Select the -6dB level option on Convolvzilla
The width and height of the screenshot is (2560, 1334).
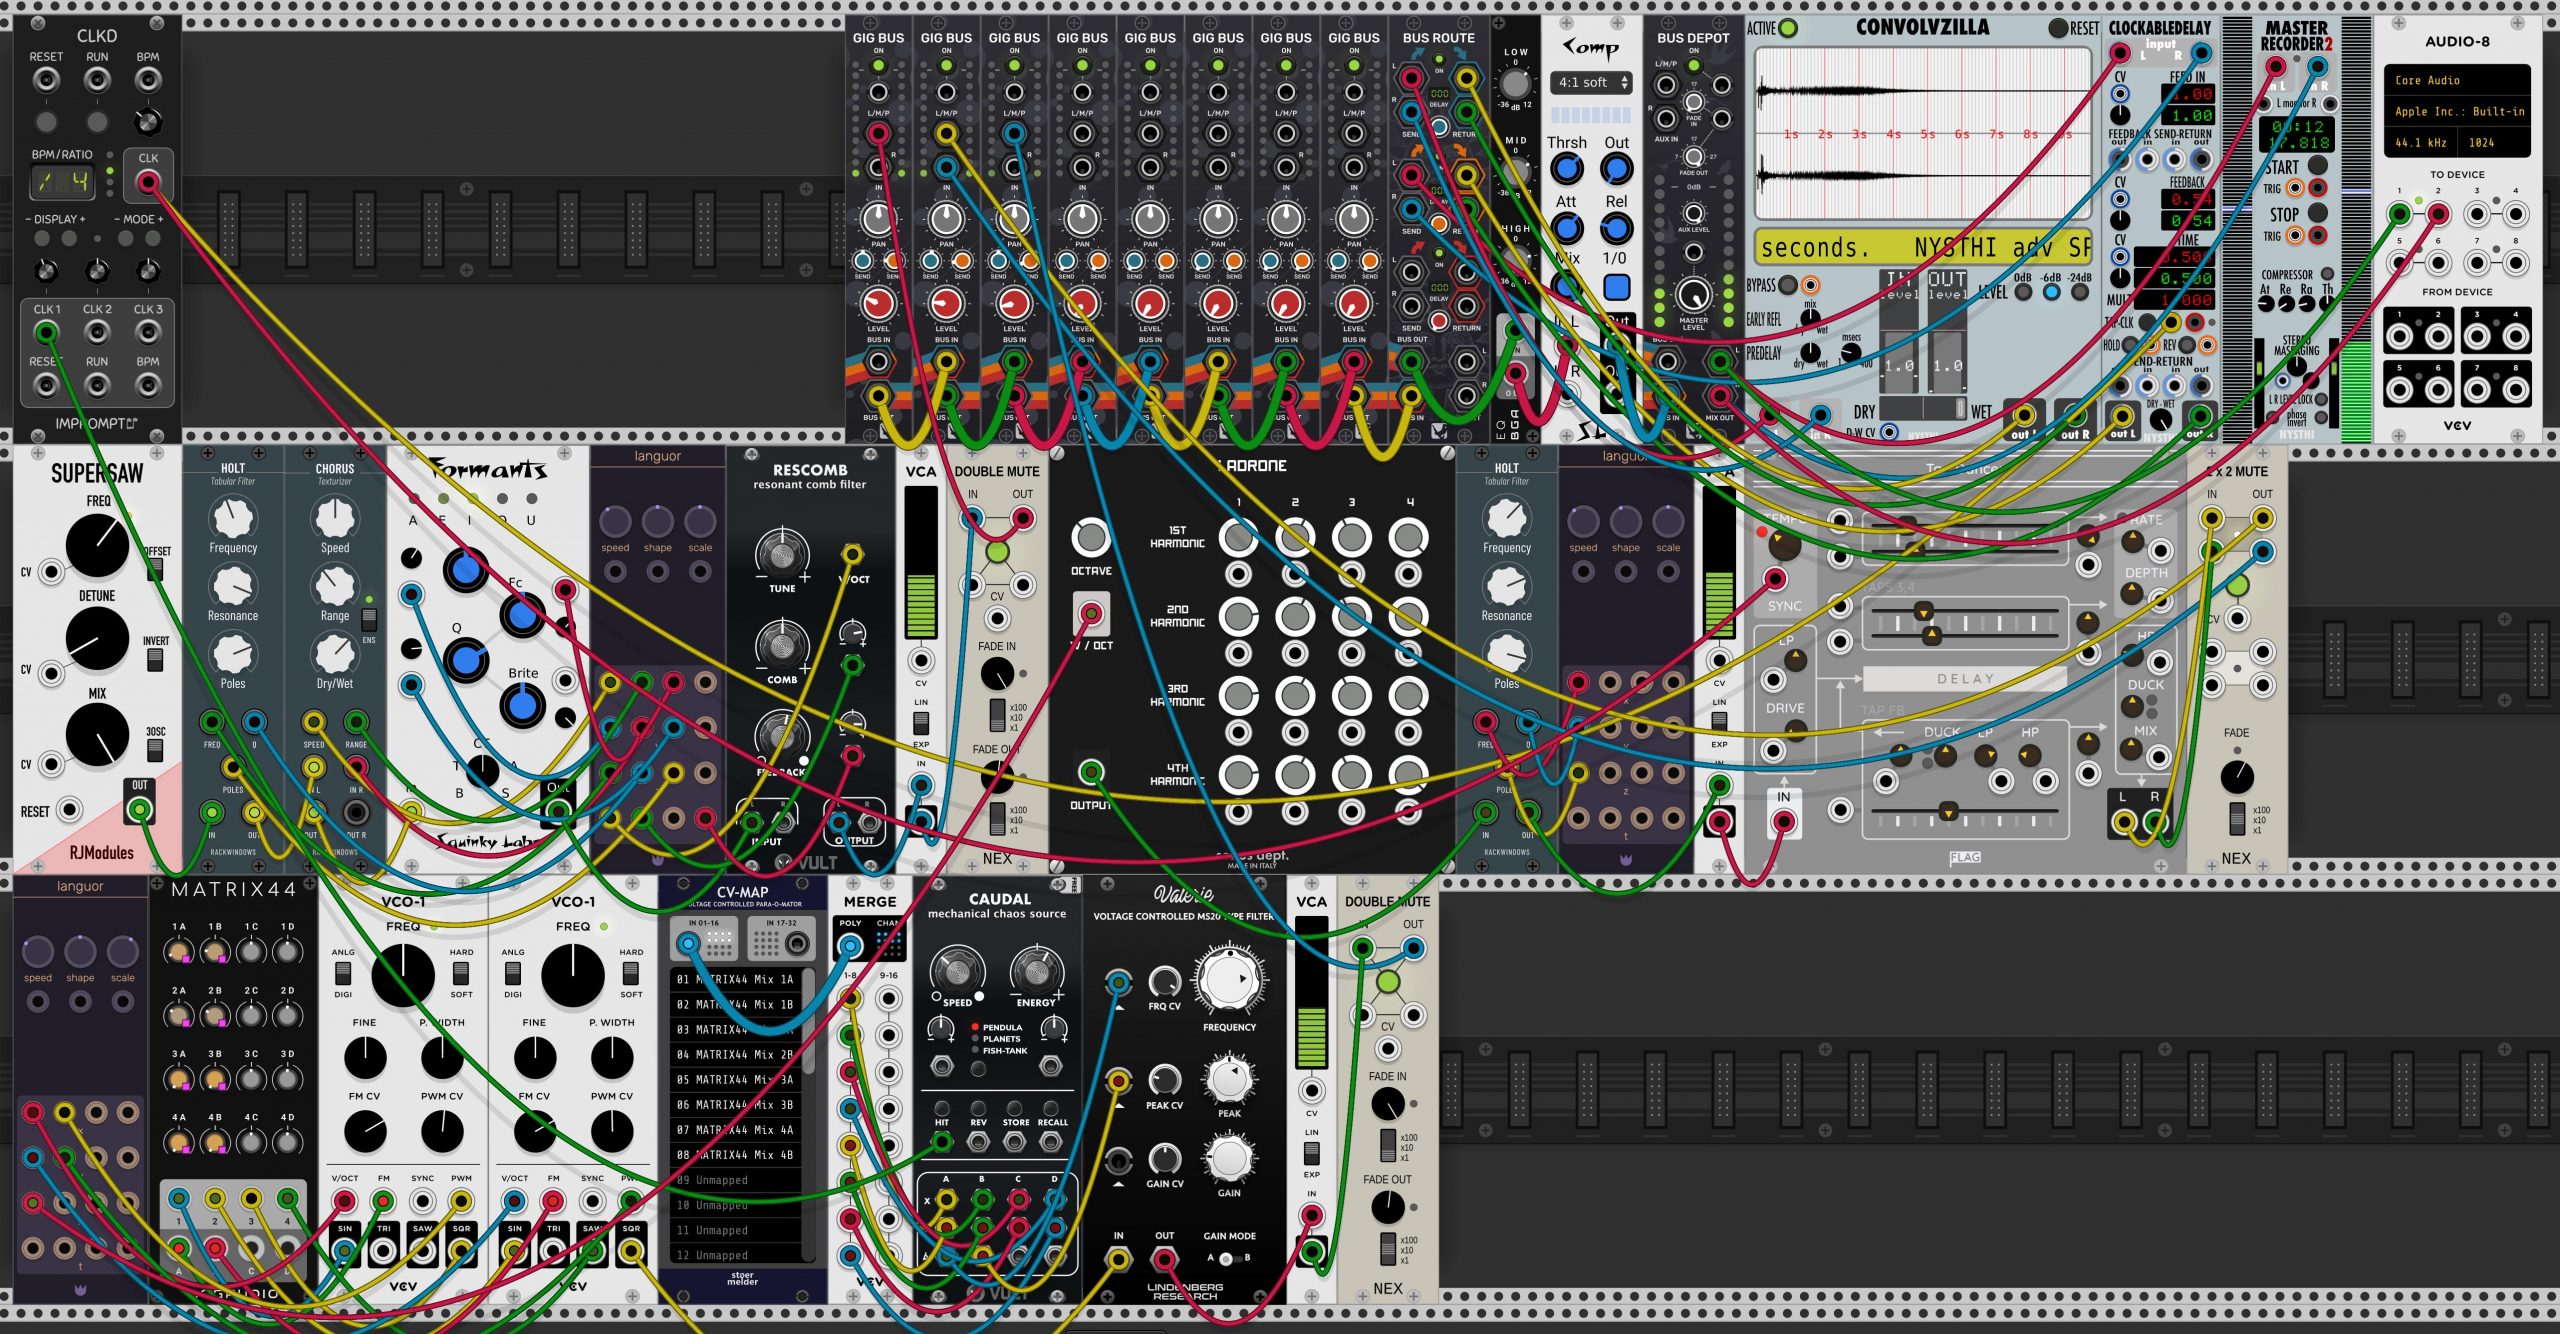pos(2052,292)
